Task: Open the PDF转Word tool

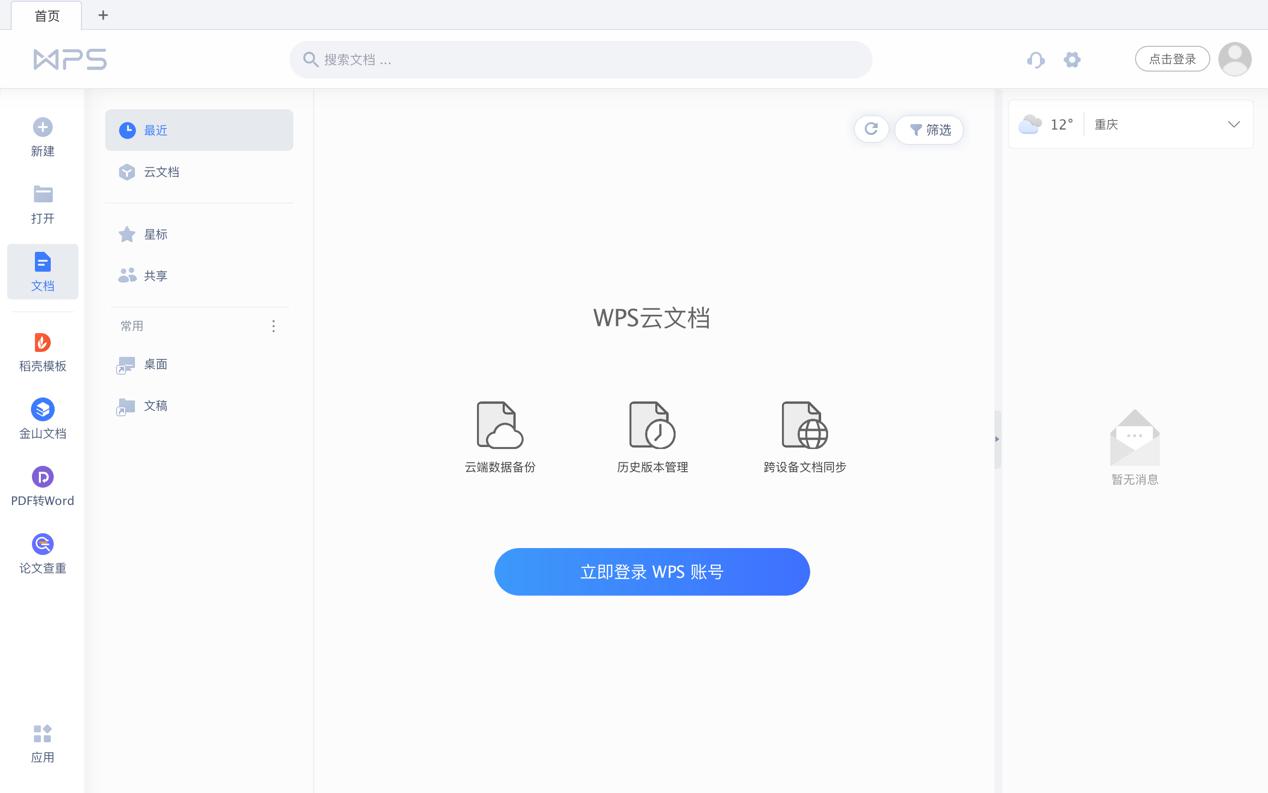Action: (42, 485)
